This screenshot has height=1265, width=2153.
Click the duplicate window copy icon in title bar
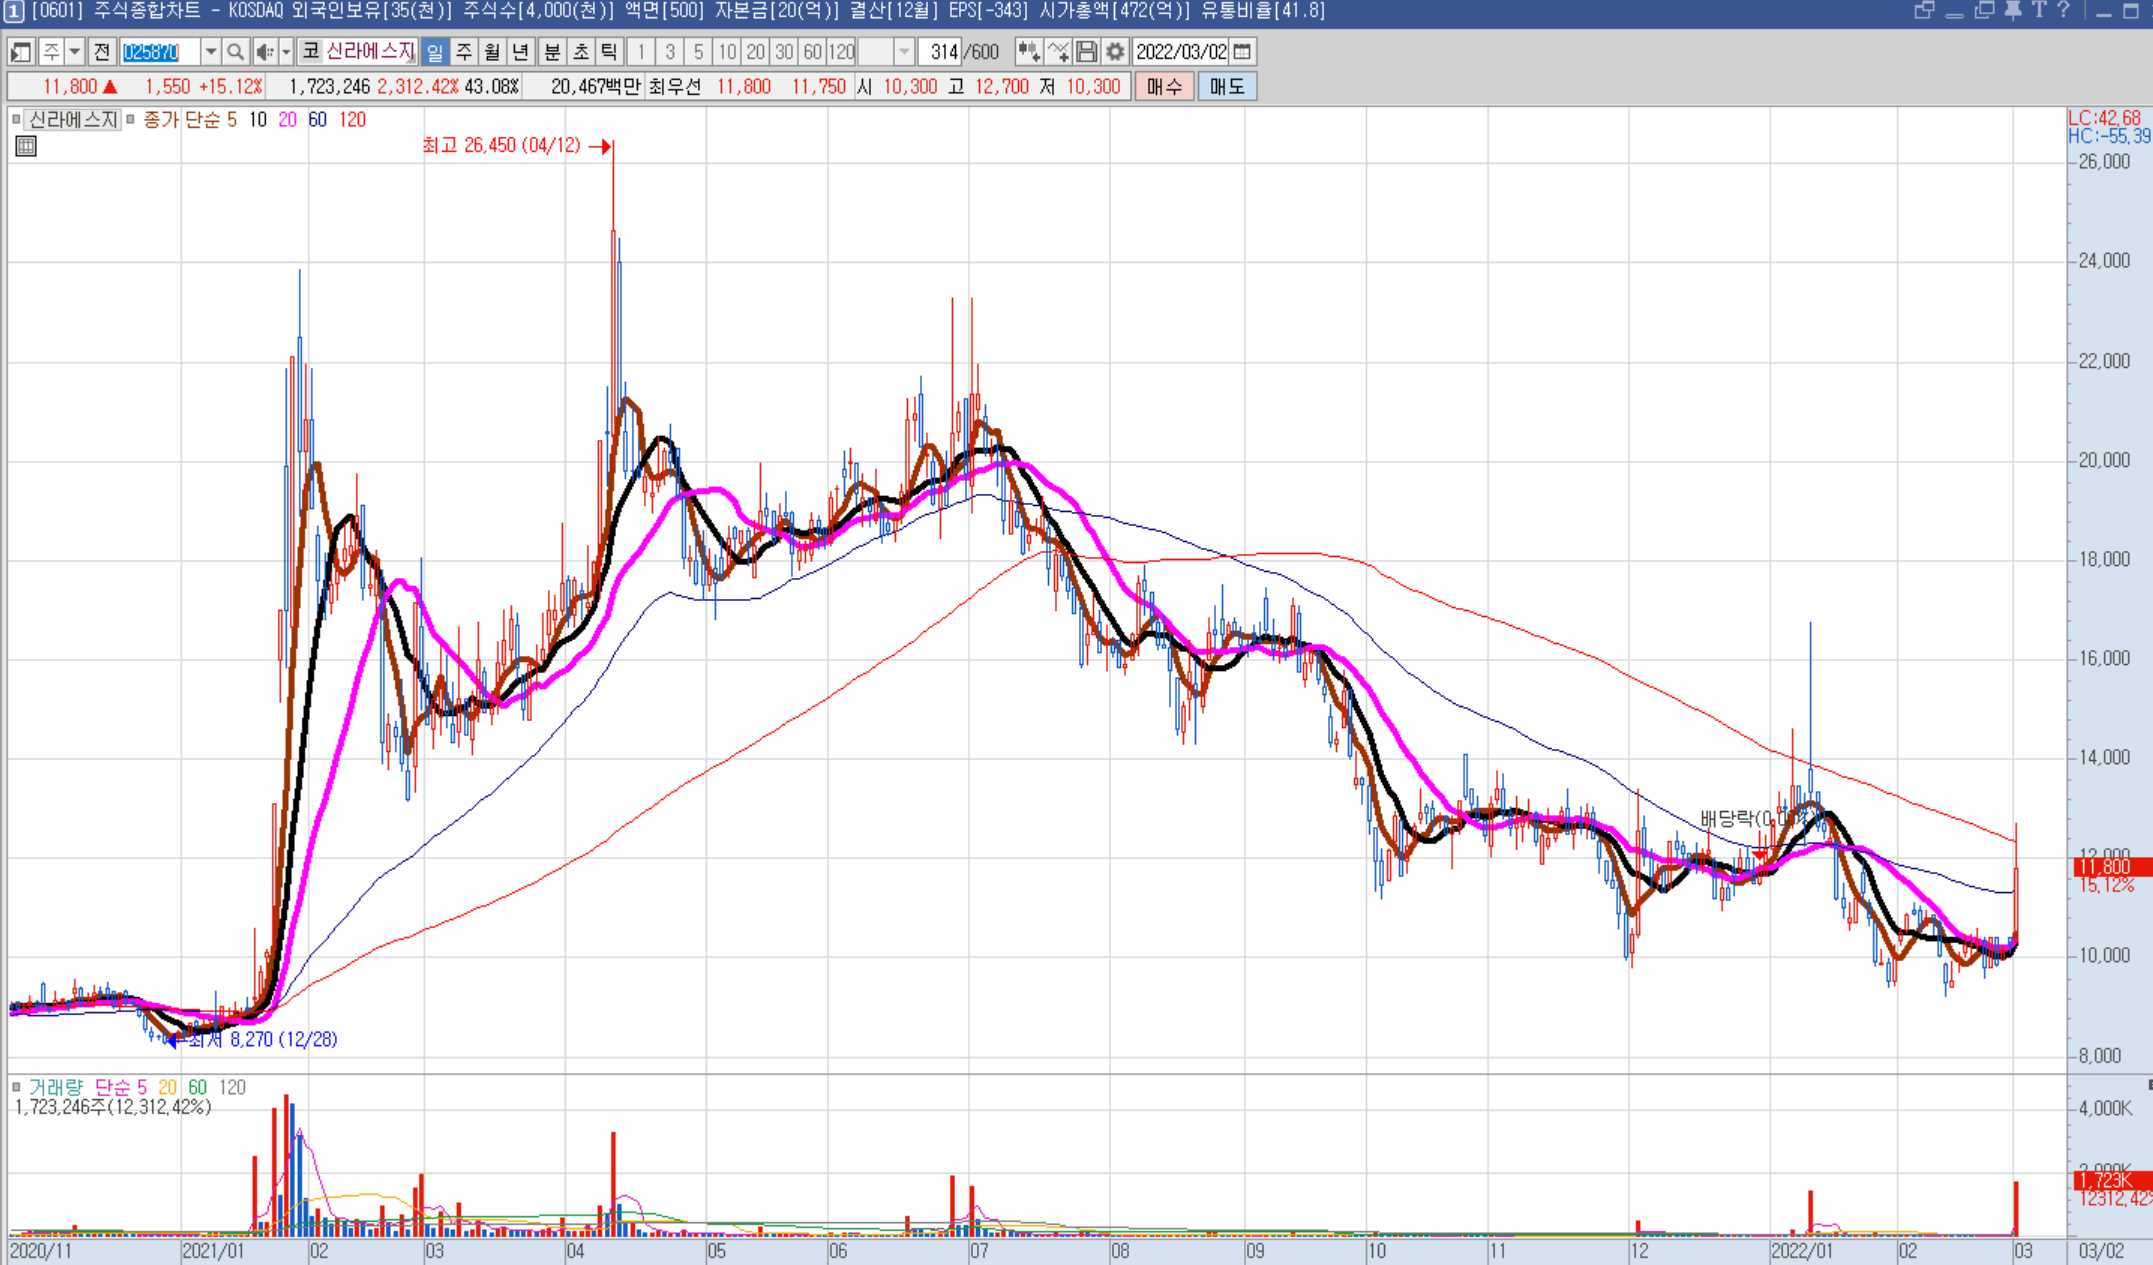pyautogui.click(x=1985, y=10)
